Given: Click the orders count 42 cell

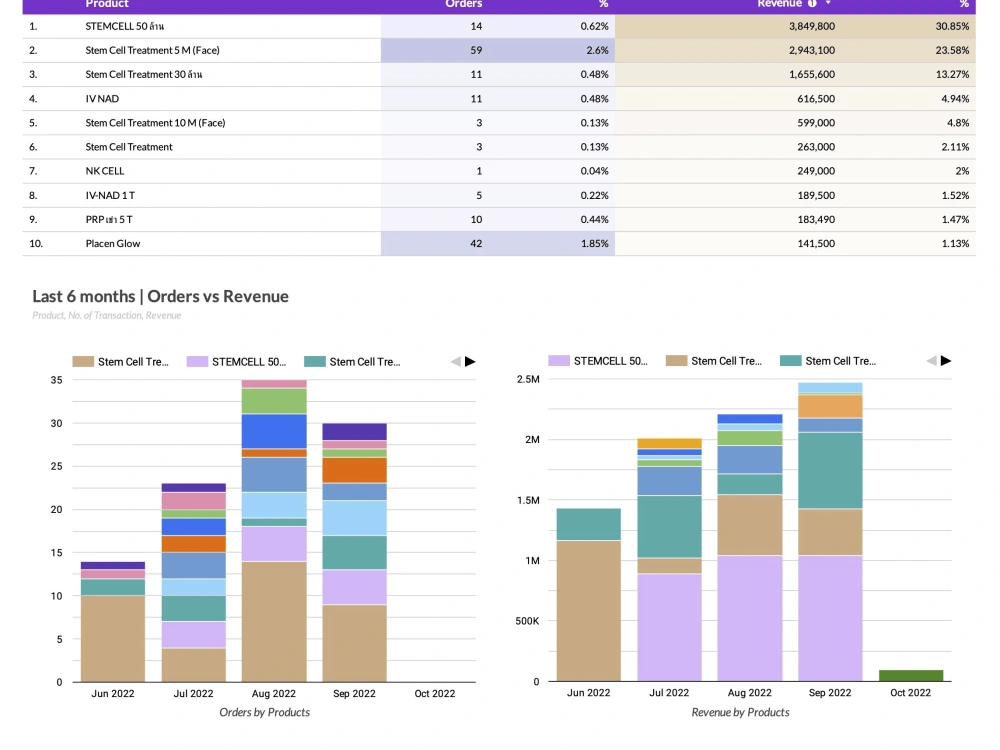Looking at the screenshot, I should pos(476,244).
